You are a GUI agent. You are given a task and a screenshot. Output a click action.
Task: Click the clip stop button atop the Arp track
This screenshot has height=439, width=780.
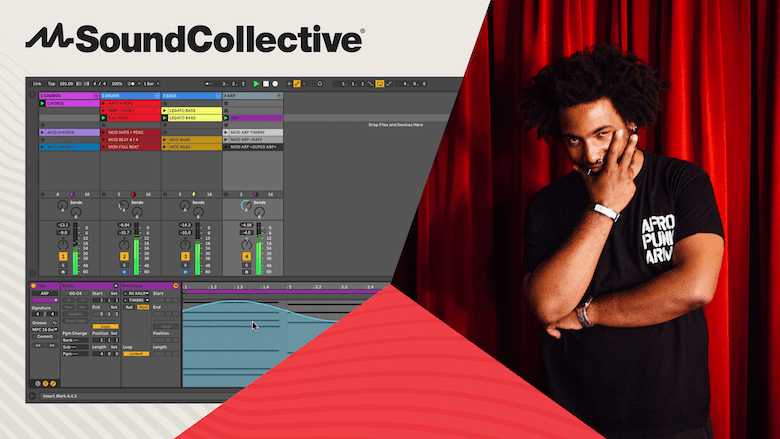pos(226,103)
